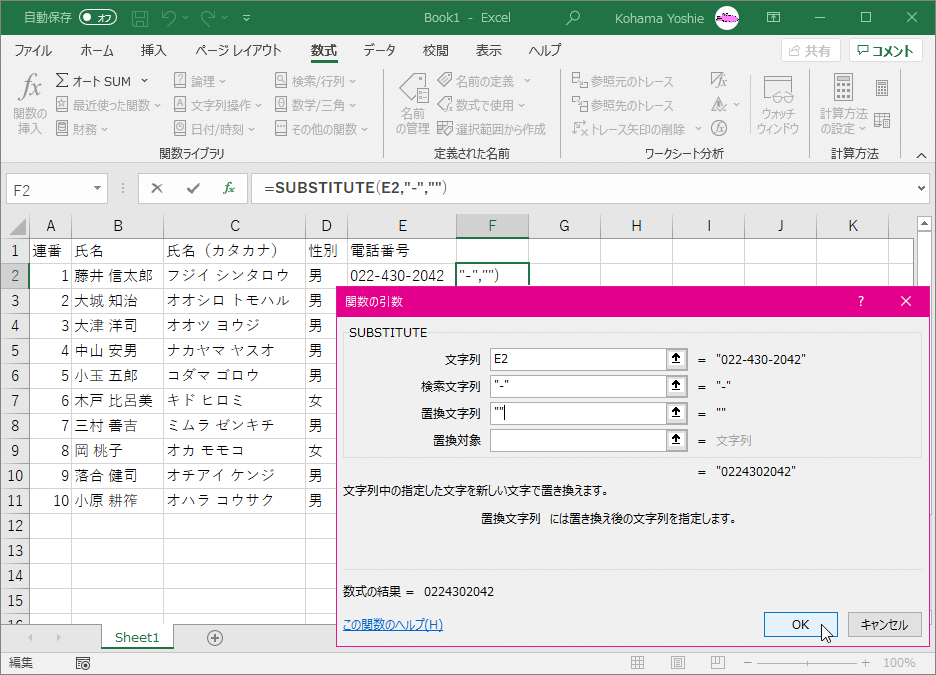Expand the formula bar
The width and height of the screenshot is (936, 675).
pyautogui.click(x=921, y=188)
